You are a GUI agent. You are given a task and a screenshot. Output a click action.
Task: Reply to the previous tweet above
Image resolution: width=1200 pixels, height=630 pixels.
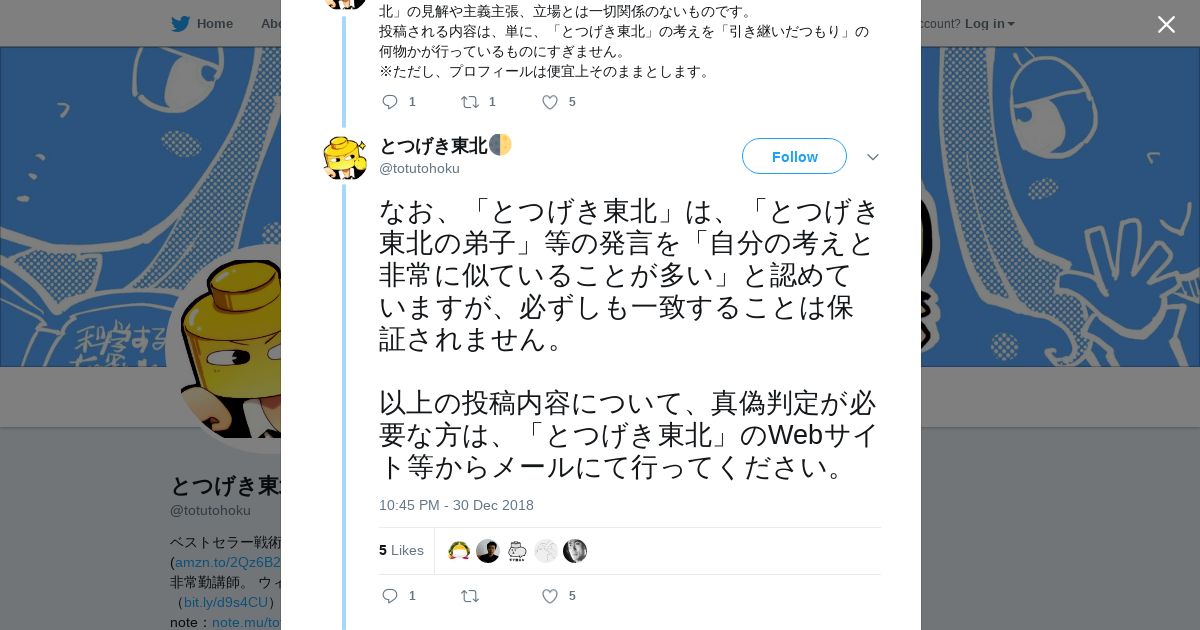click(x=391, y=102)
